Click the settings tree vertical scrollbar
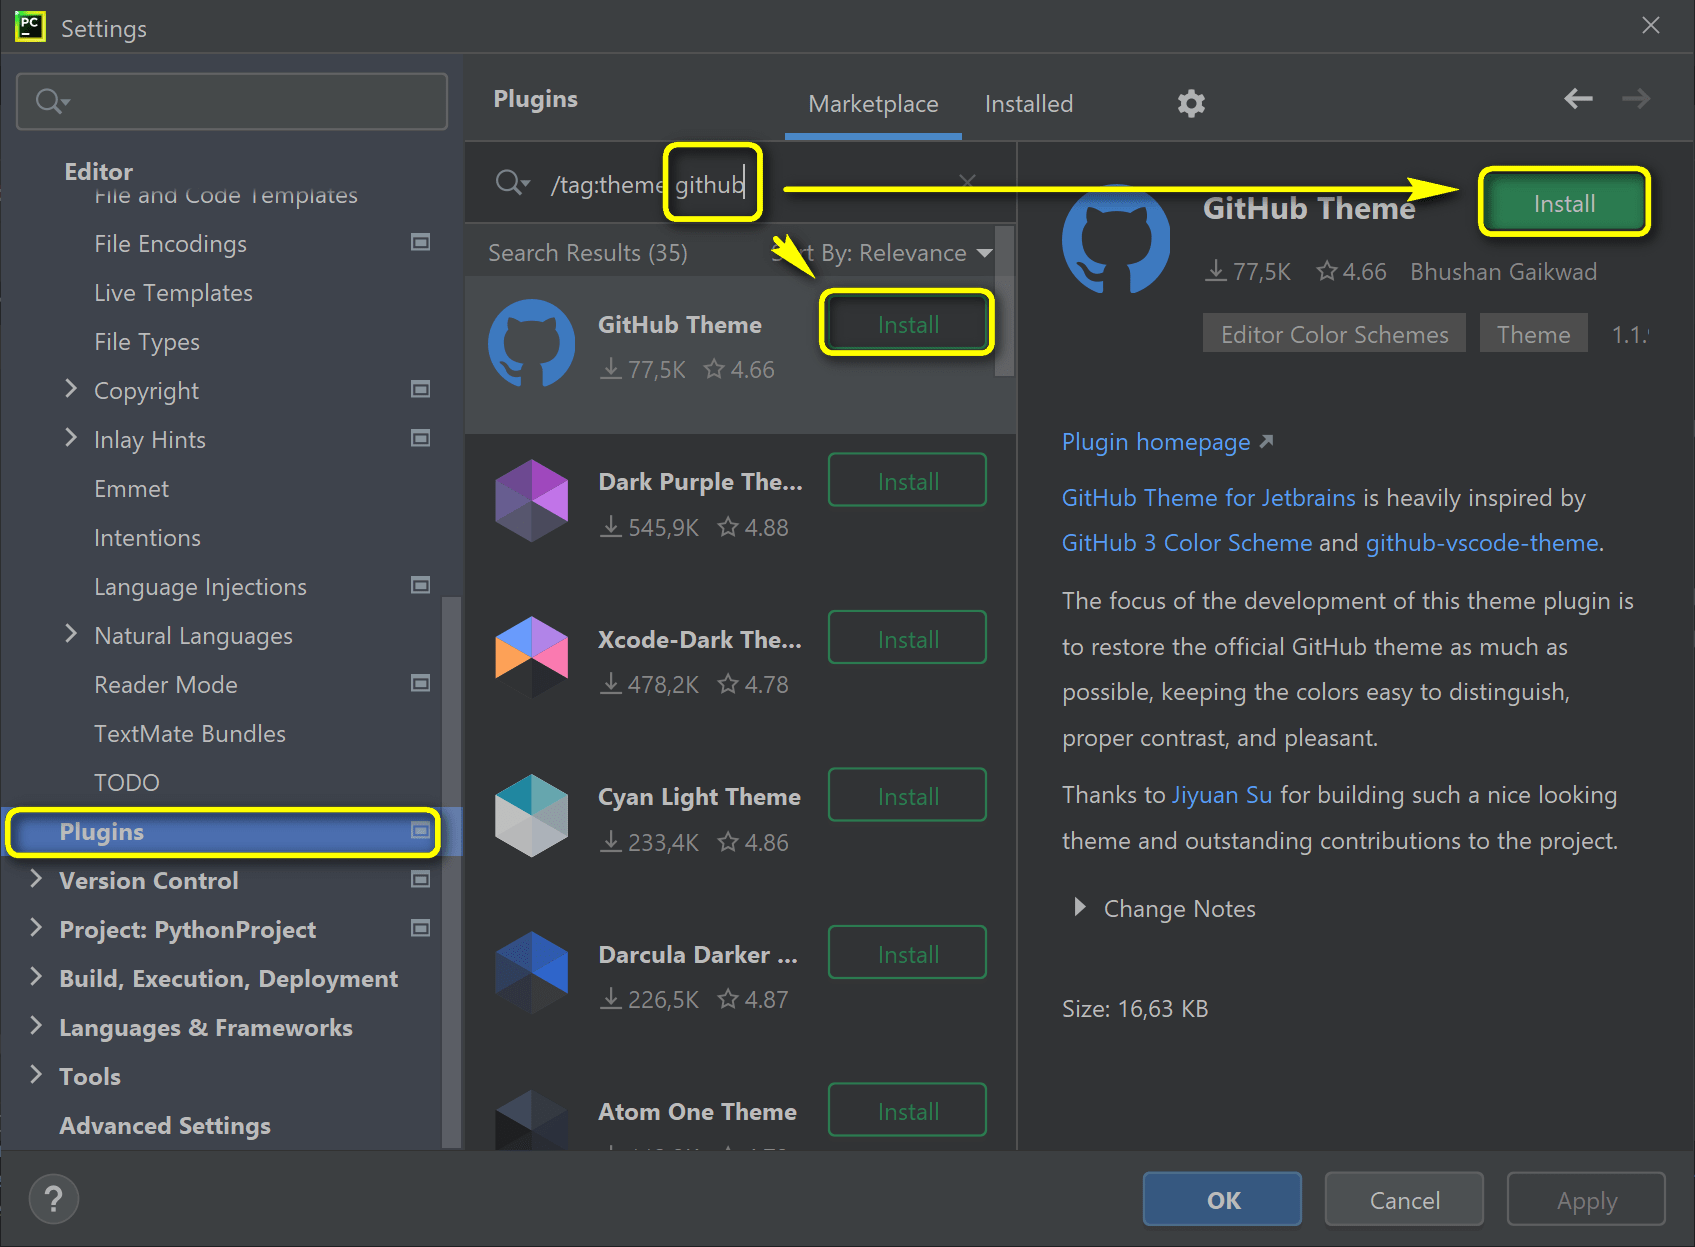 click(x=451, y=870)
